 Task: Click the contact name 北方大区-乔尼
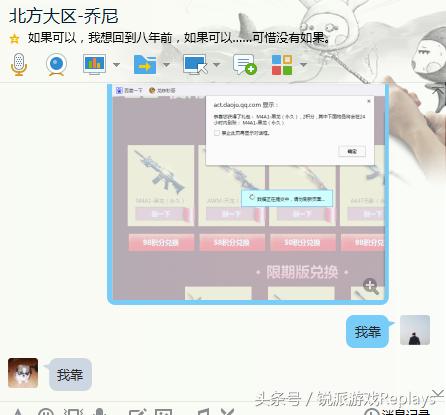(x=63, y=16)
